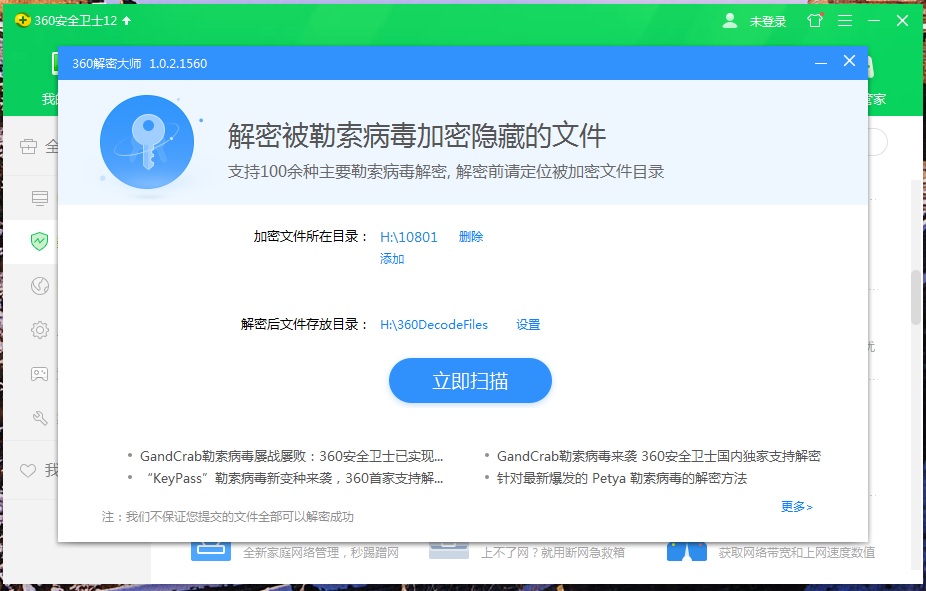926x591 pixels.
Task: Click the network speed test tool icon
Action: [687, 551]
